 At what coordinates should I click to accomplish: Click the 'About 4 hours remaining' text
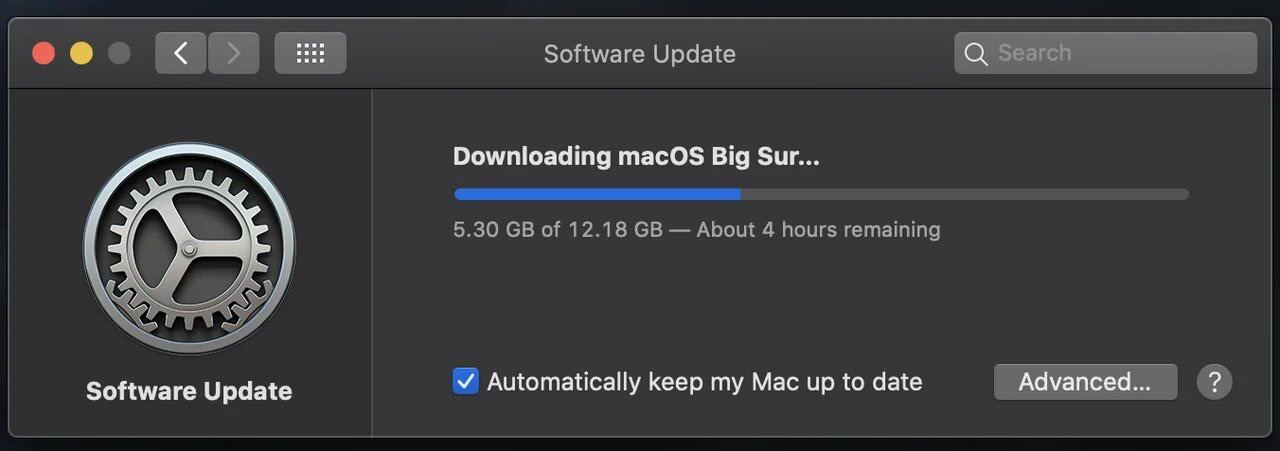pyautogui.click(x=818, y=229)
